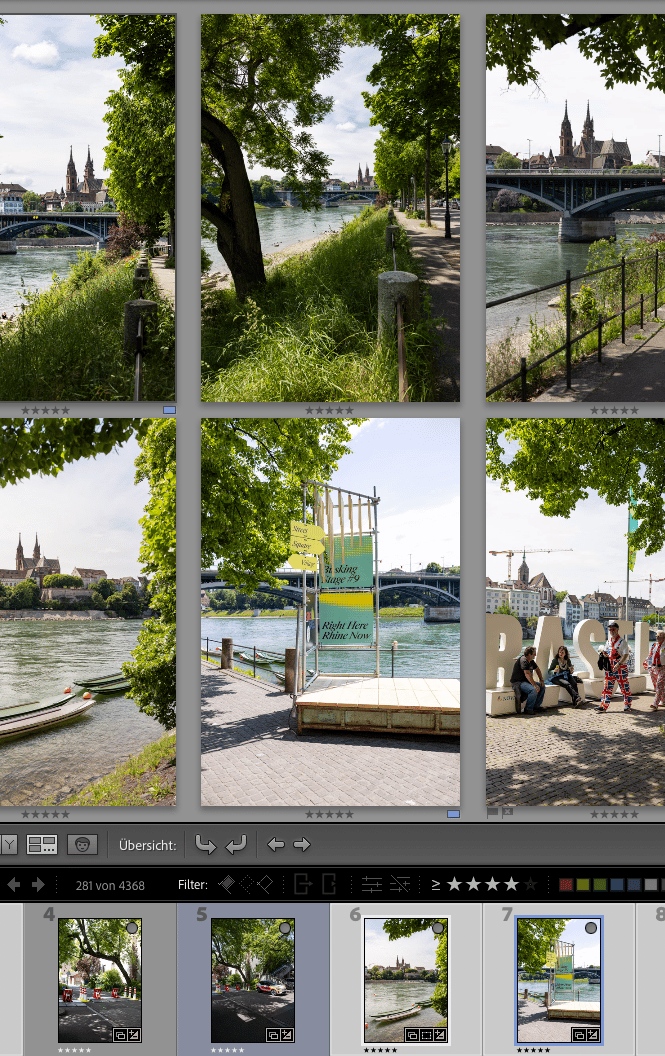Toggle the rejected photos filter

(x=265, y=884)
